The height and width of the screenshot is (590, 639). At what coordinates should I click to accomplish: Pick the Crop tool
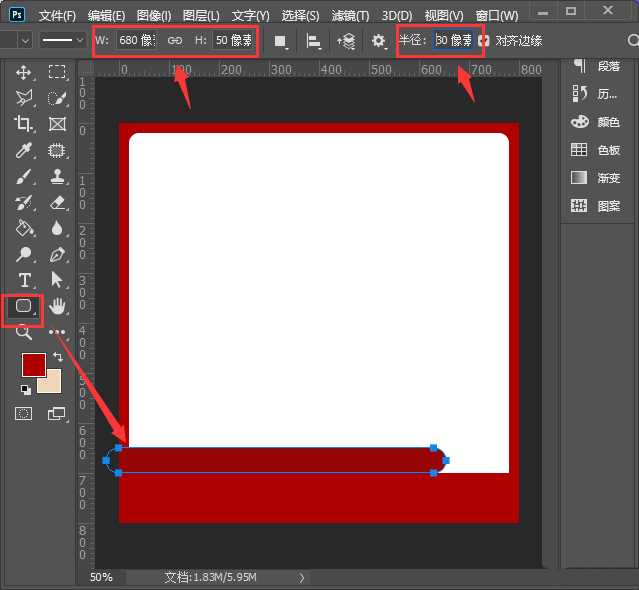pyautogui.click(x=24, y=124)
